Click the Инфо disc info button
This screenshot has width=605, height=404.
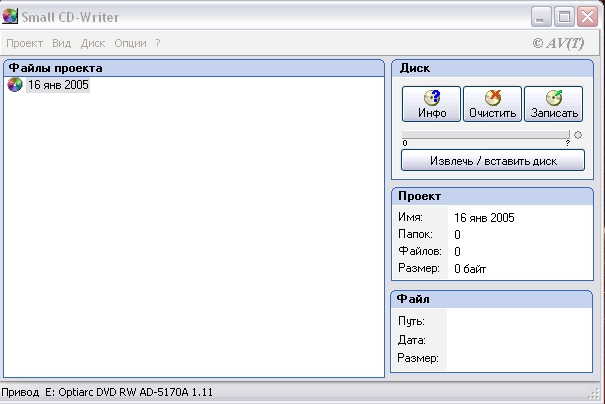[431, 104]
